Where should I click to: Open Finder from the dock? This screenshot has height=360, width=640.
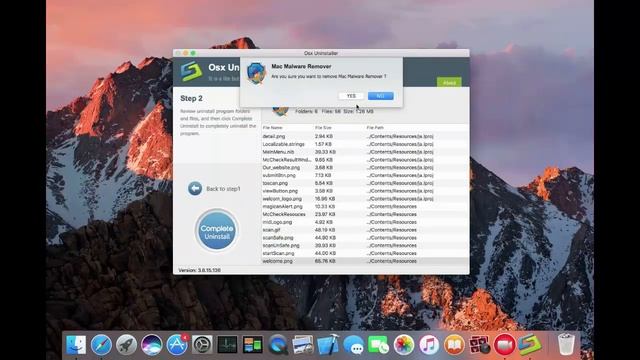click(x=76, y=345)
